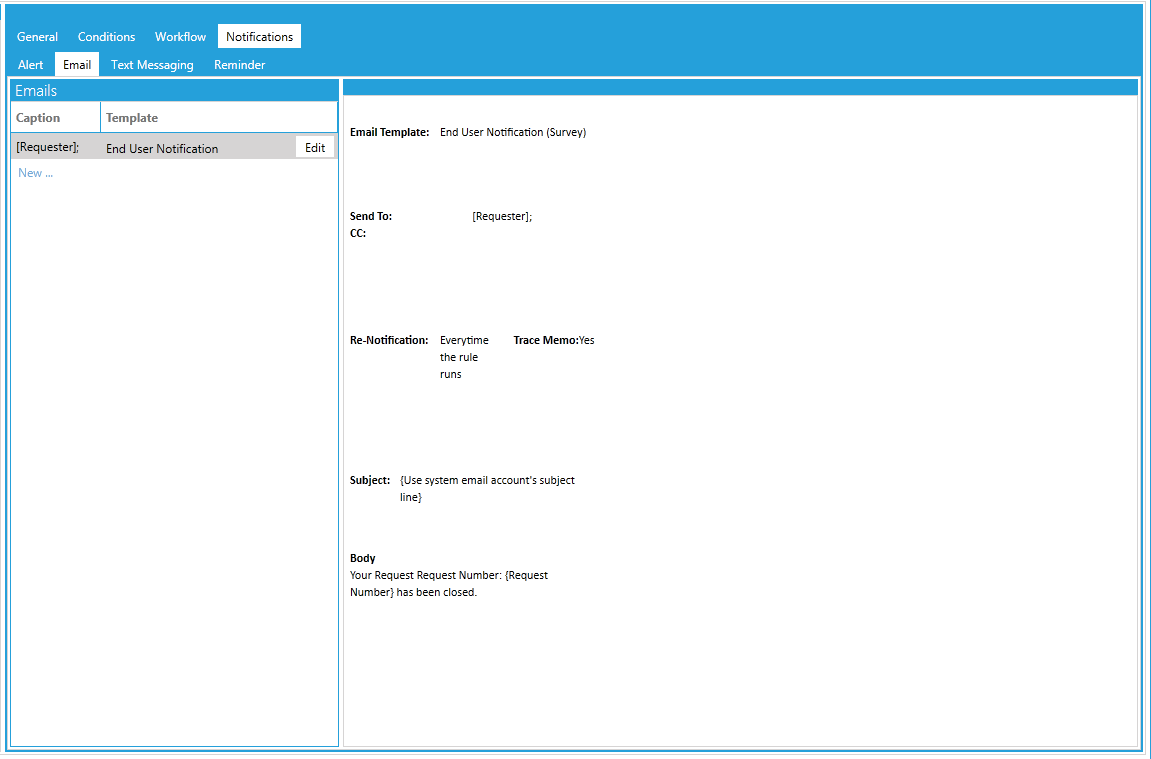Go to the Alert sub-tab

pos(31,65)
